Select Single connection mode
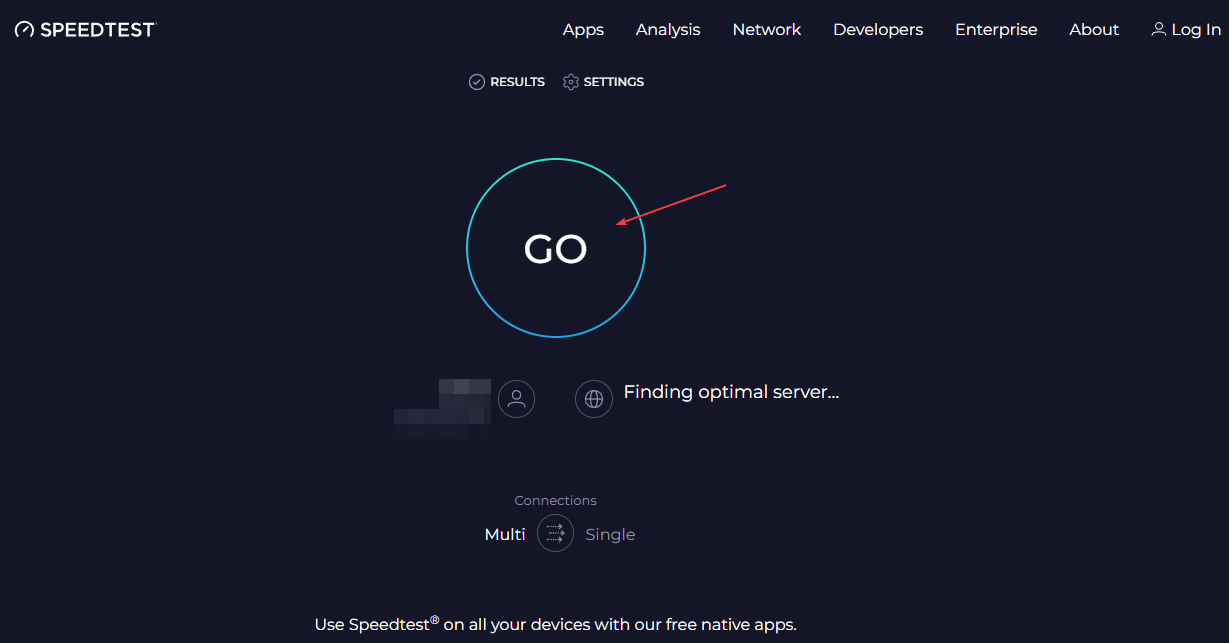 click(610, 535)
